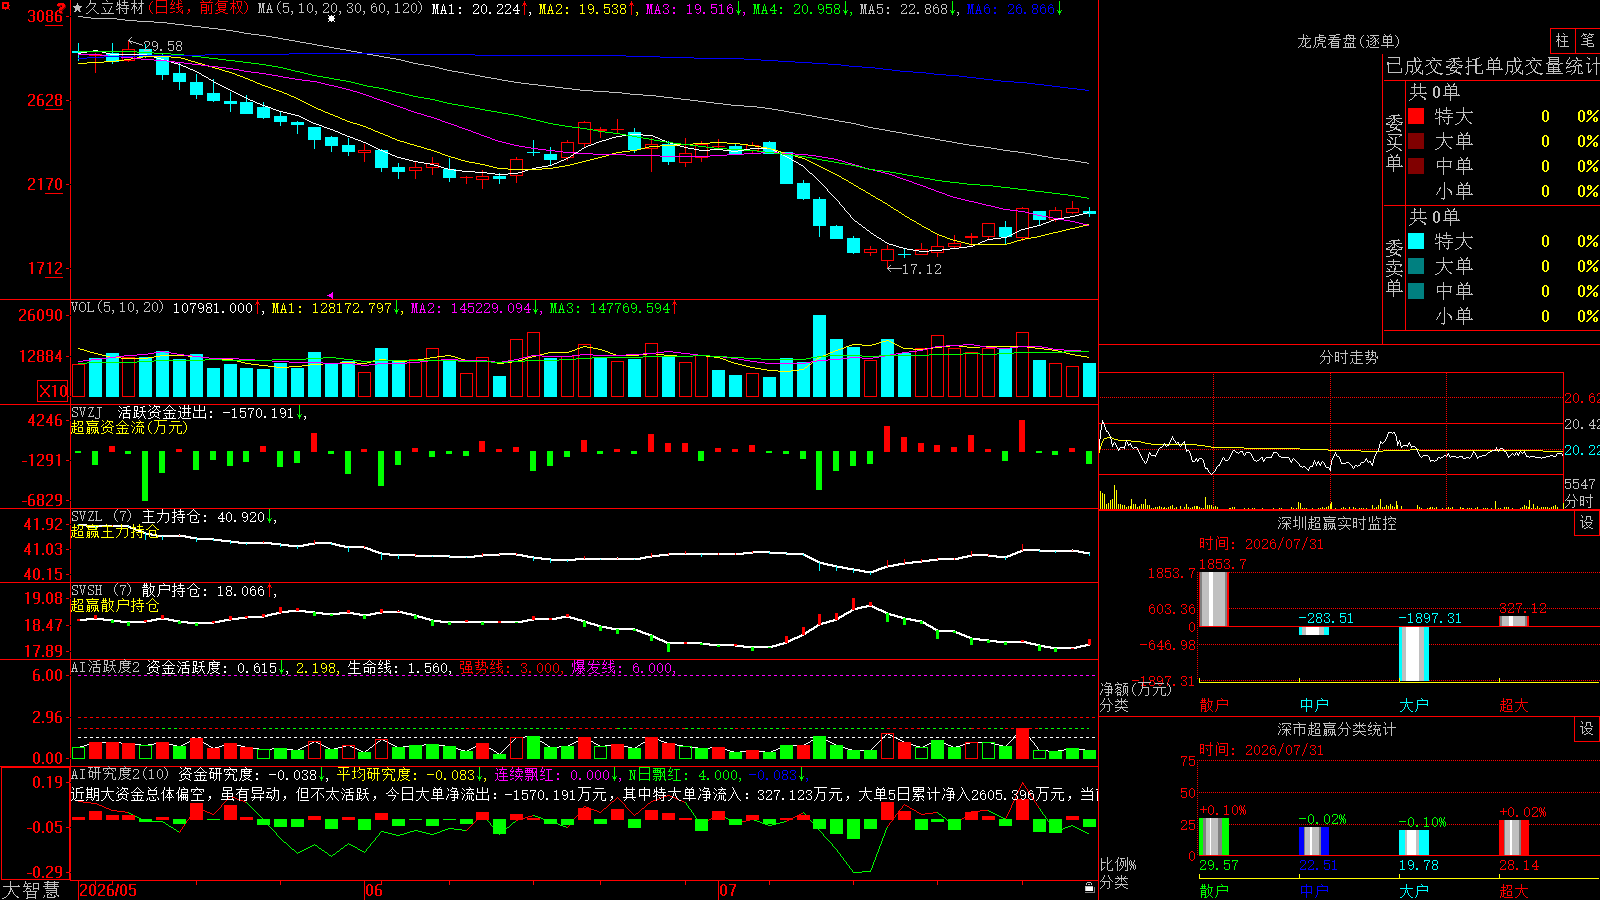
Task: Click the 大户 net amount bar labelled -1897.31
Action: (1413, 654)
